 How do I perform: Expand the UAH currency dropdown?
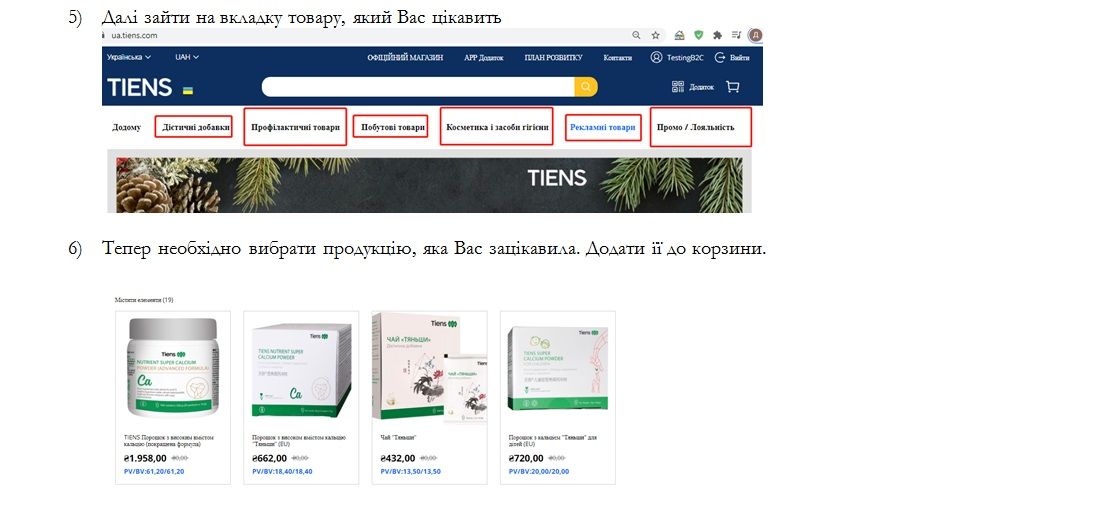click(187, 57)
